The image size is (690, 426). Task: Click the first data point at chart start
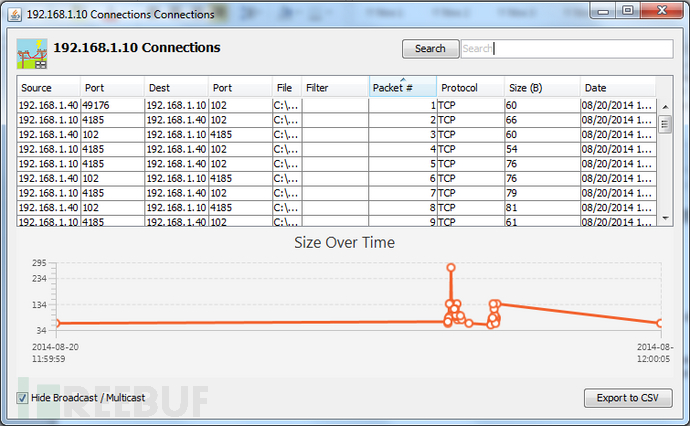point(57,323)
